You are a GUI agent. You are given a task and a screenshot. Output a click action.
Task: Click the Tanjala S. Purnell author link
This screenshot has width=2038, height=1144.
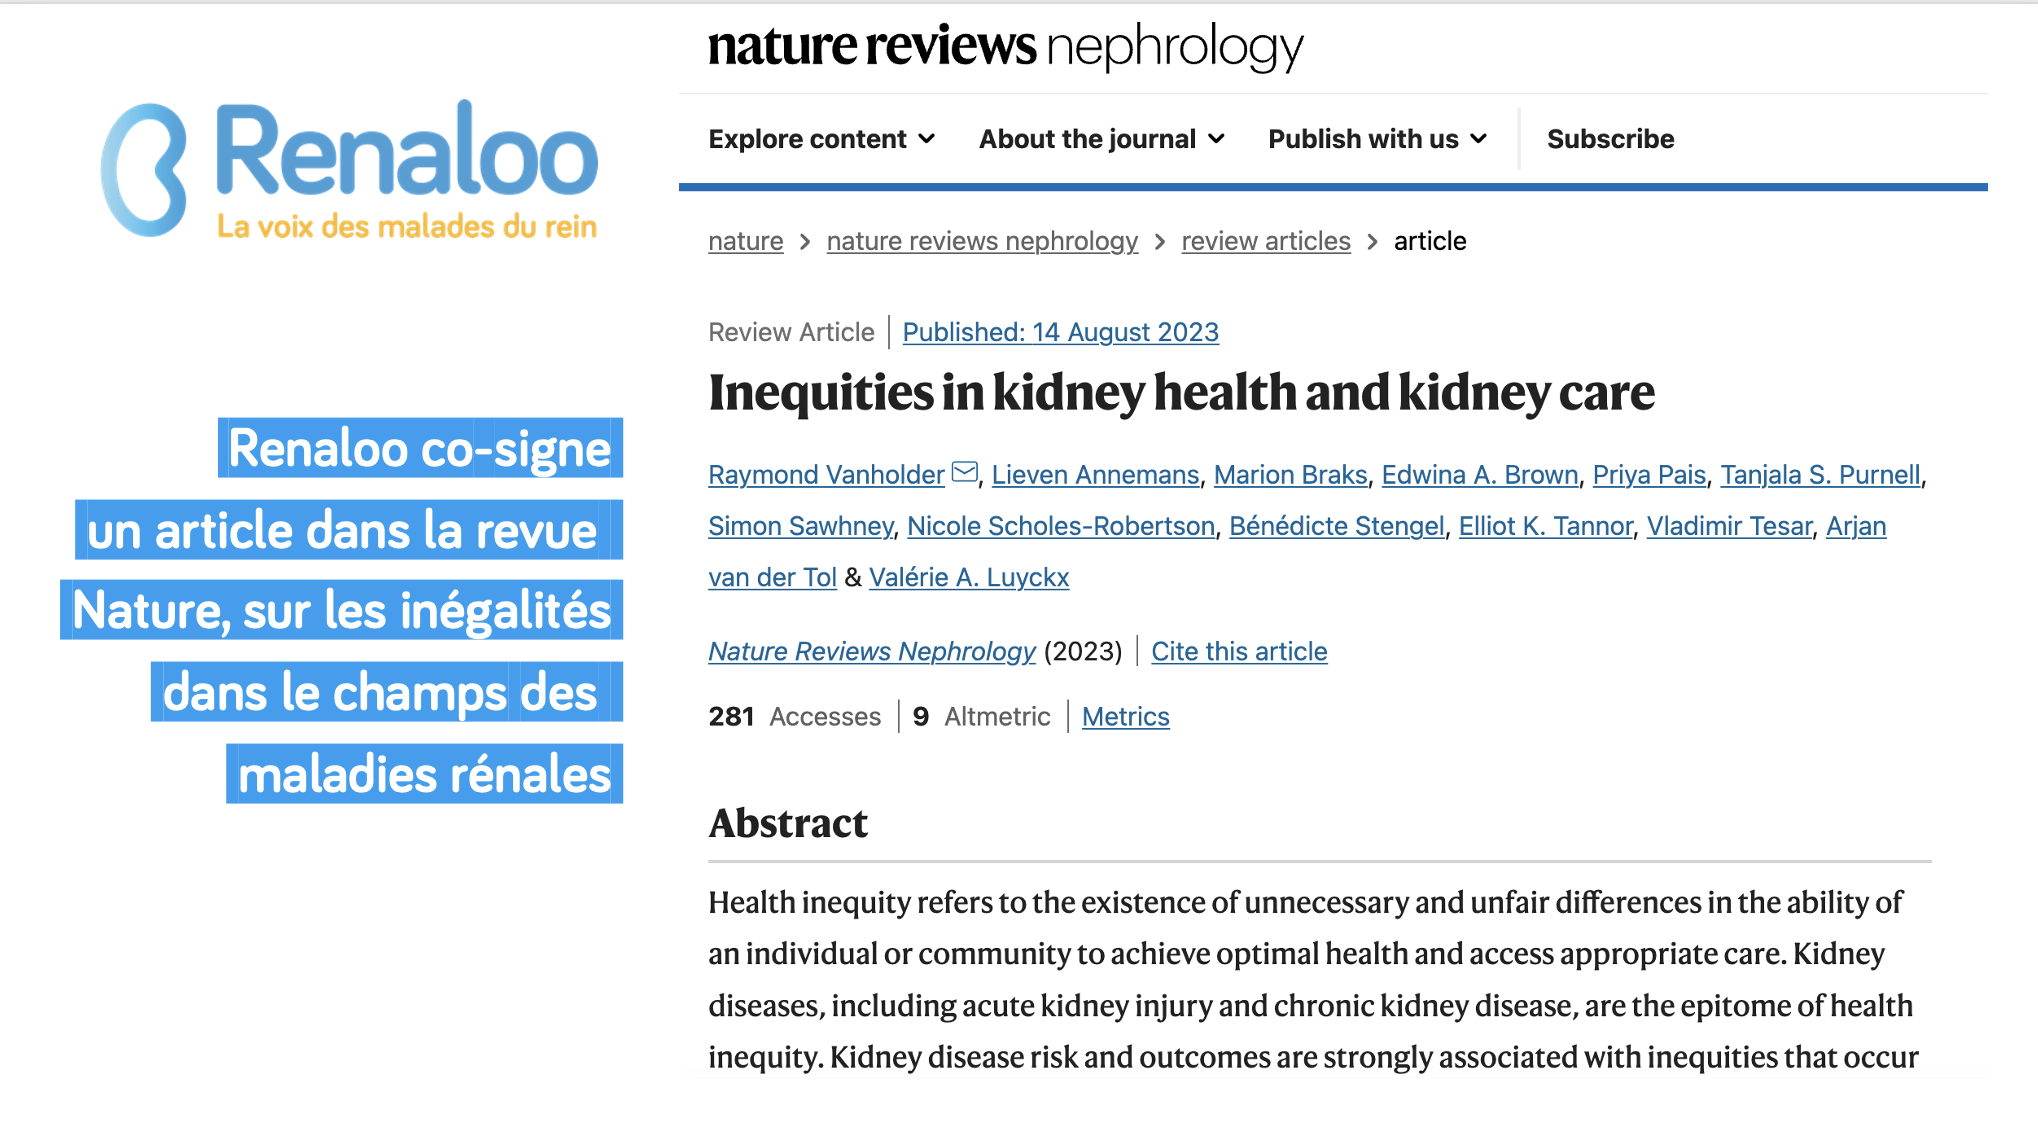coord(1820,475)
